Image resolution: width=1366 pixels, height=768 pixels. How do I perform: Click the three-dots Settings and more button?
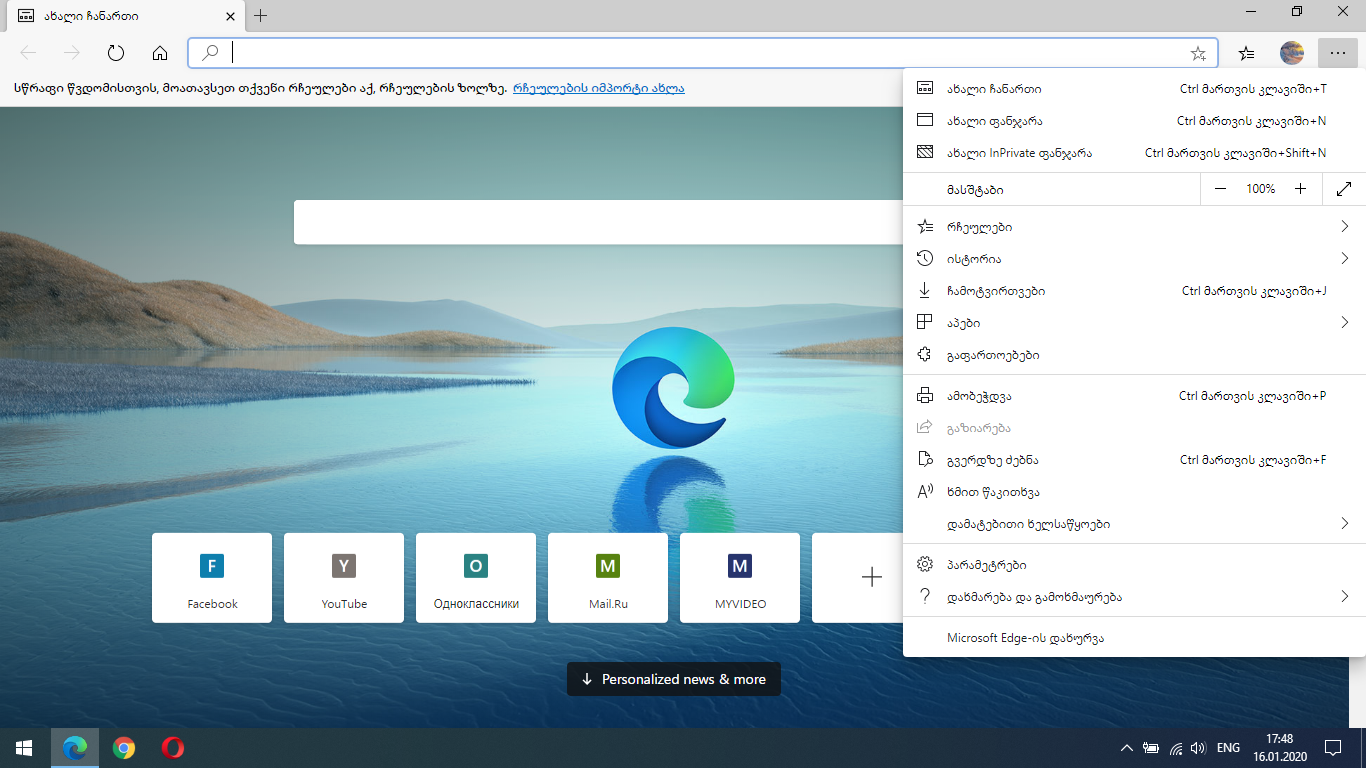tap(1338, 53)
